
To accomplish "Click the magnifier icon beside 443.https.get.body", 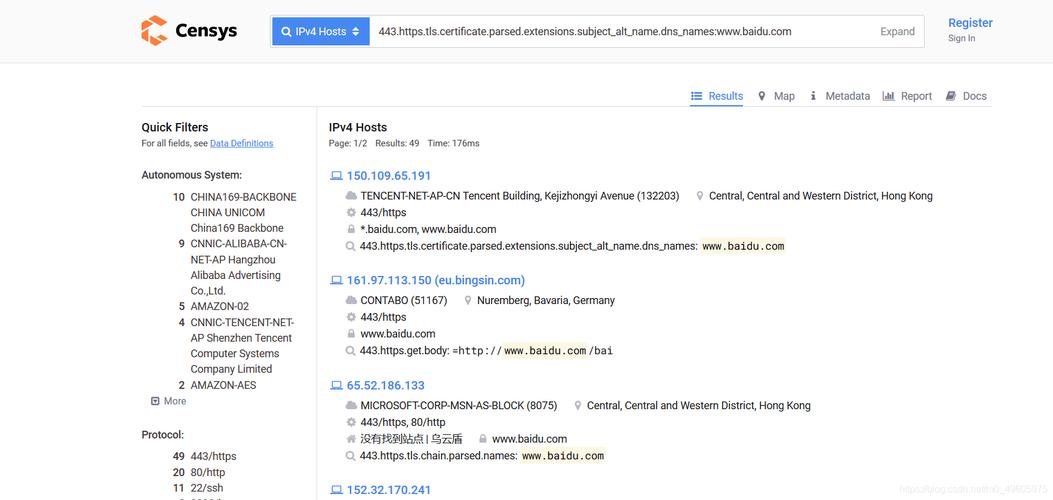I will [350, 350].
